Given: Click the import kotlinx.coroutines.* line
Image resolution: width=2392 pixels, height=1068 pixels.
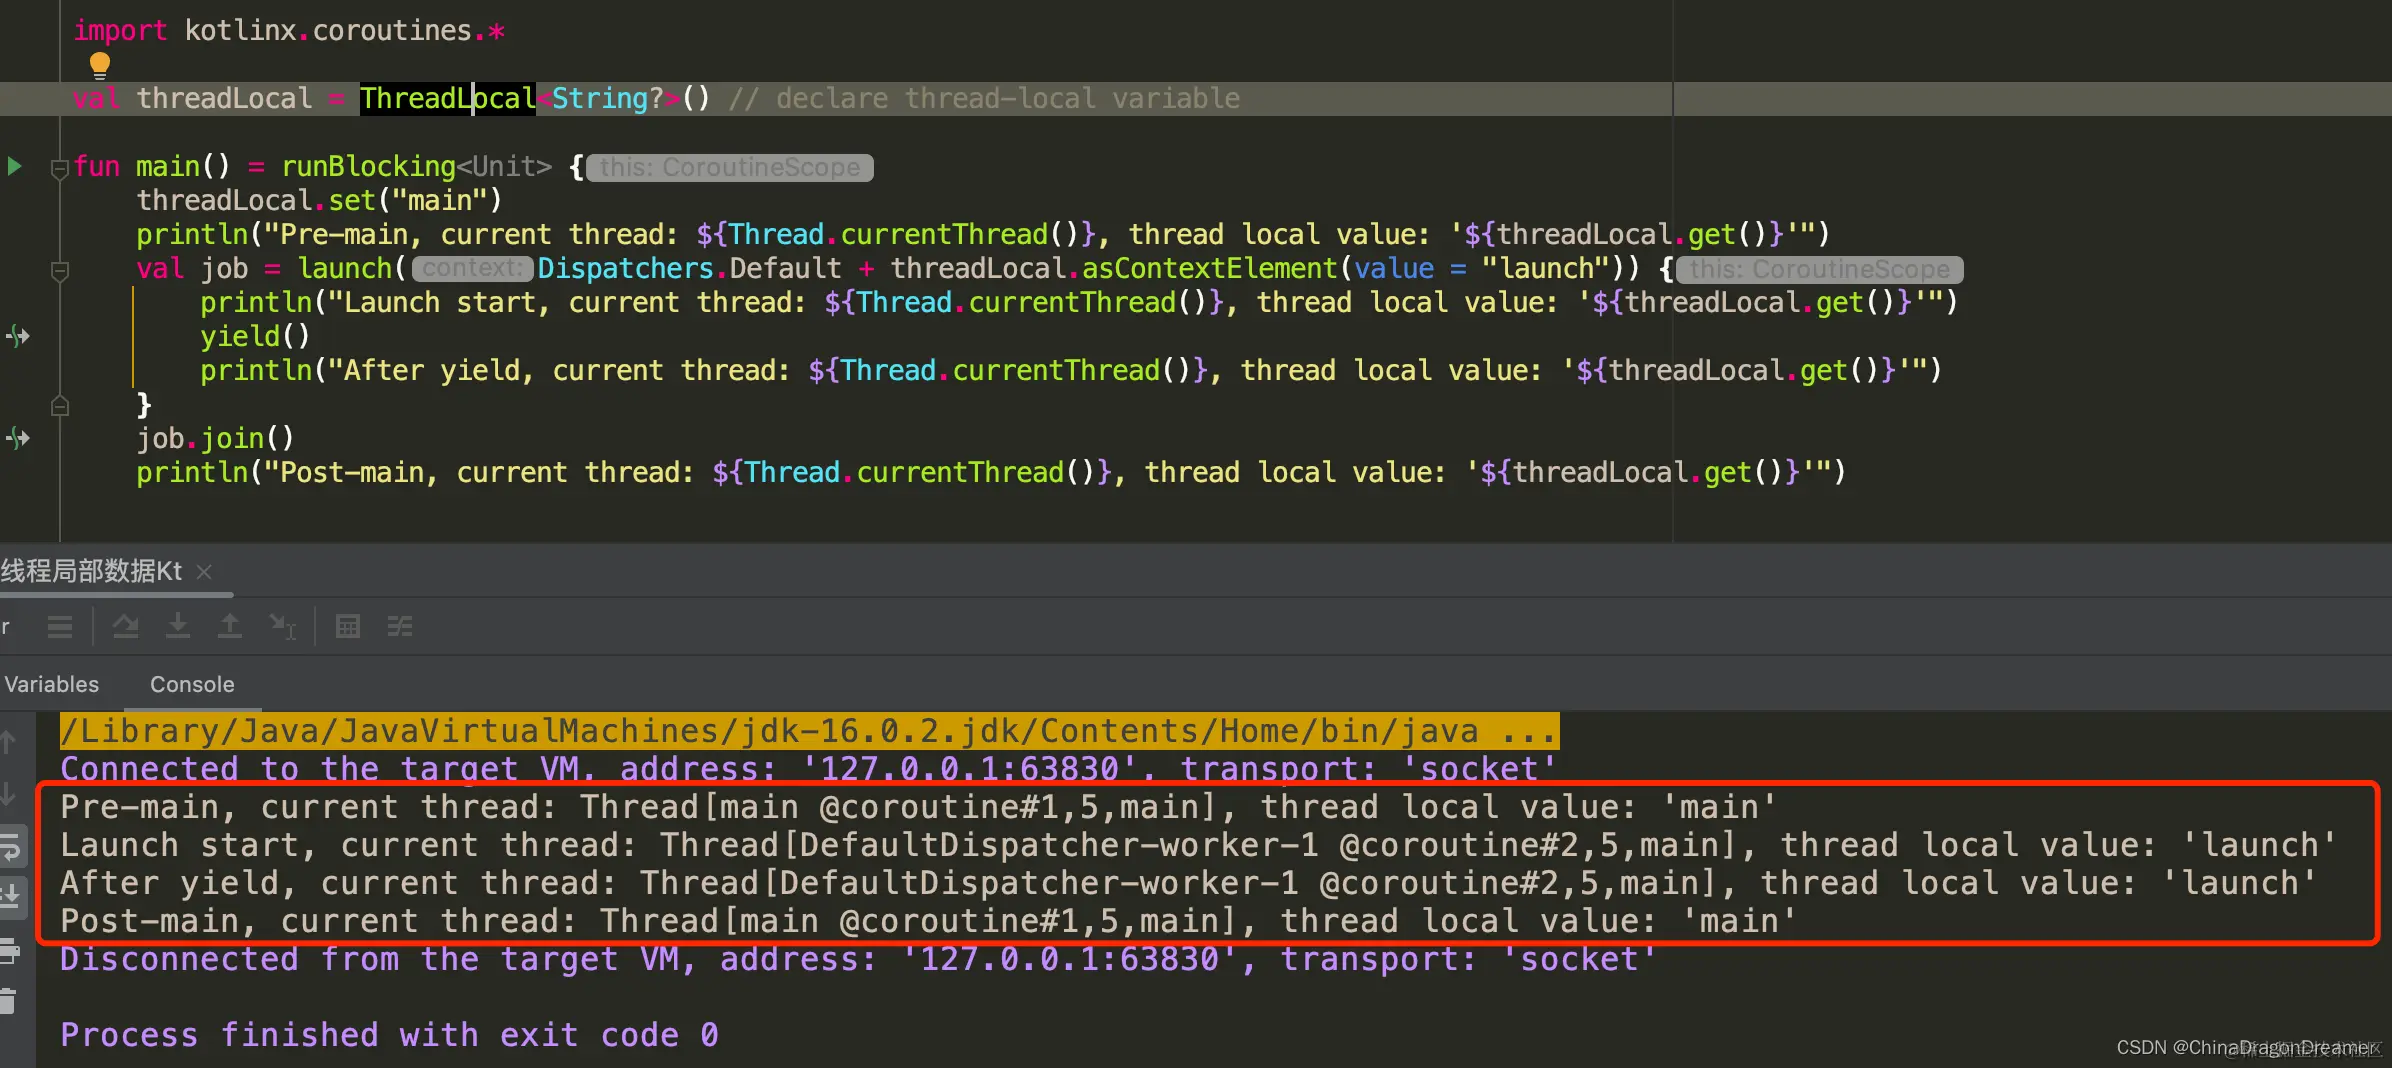Looking at the screenshot, I should [289, 31].
